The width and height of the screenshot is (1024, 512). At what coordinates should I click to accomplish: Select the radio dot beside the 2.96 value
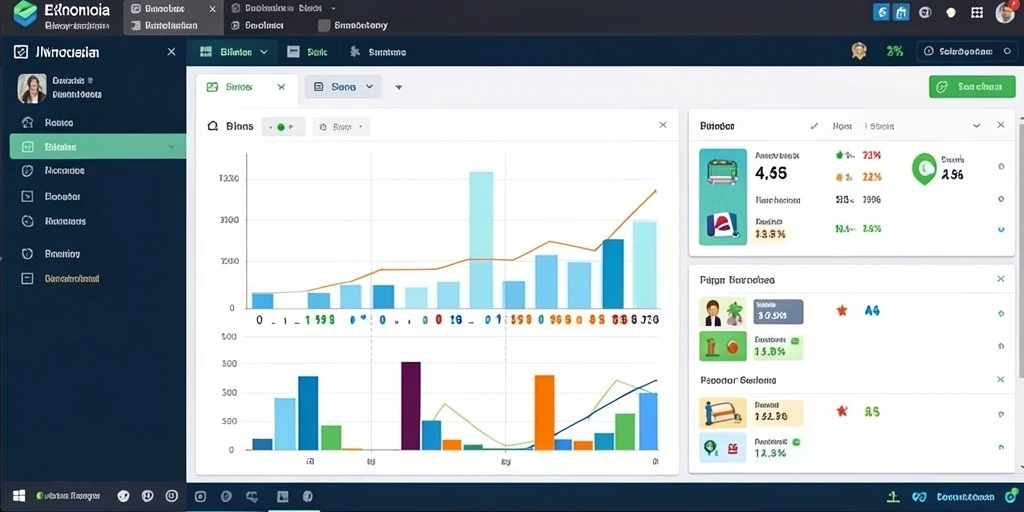pyautogui.click(x=1001, y=167)
